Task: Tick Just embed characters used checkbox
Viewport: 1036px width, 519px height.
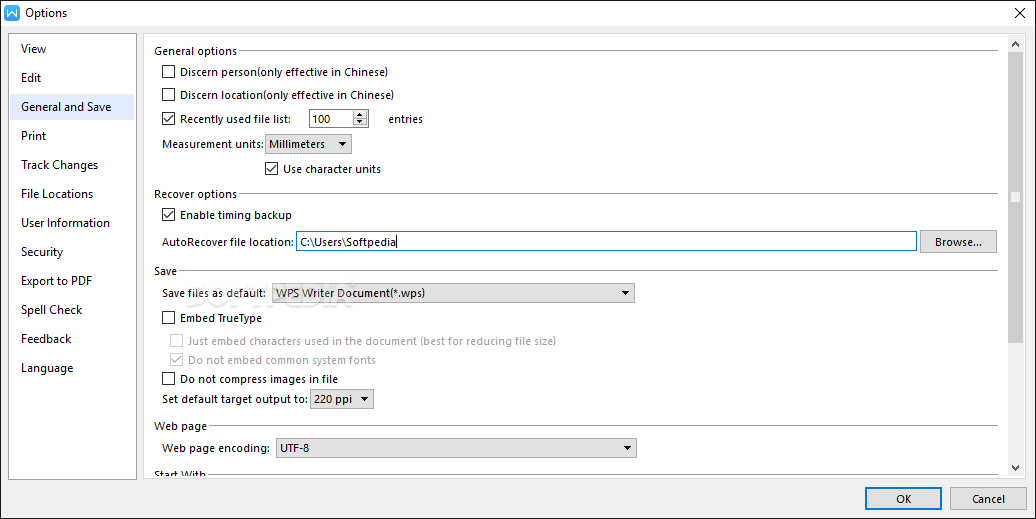Action: (x=176, y=341)
